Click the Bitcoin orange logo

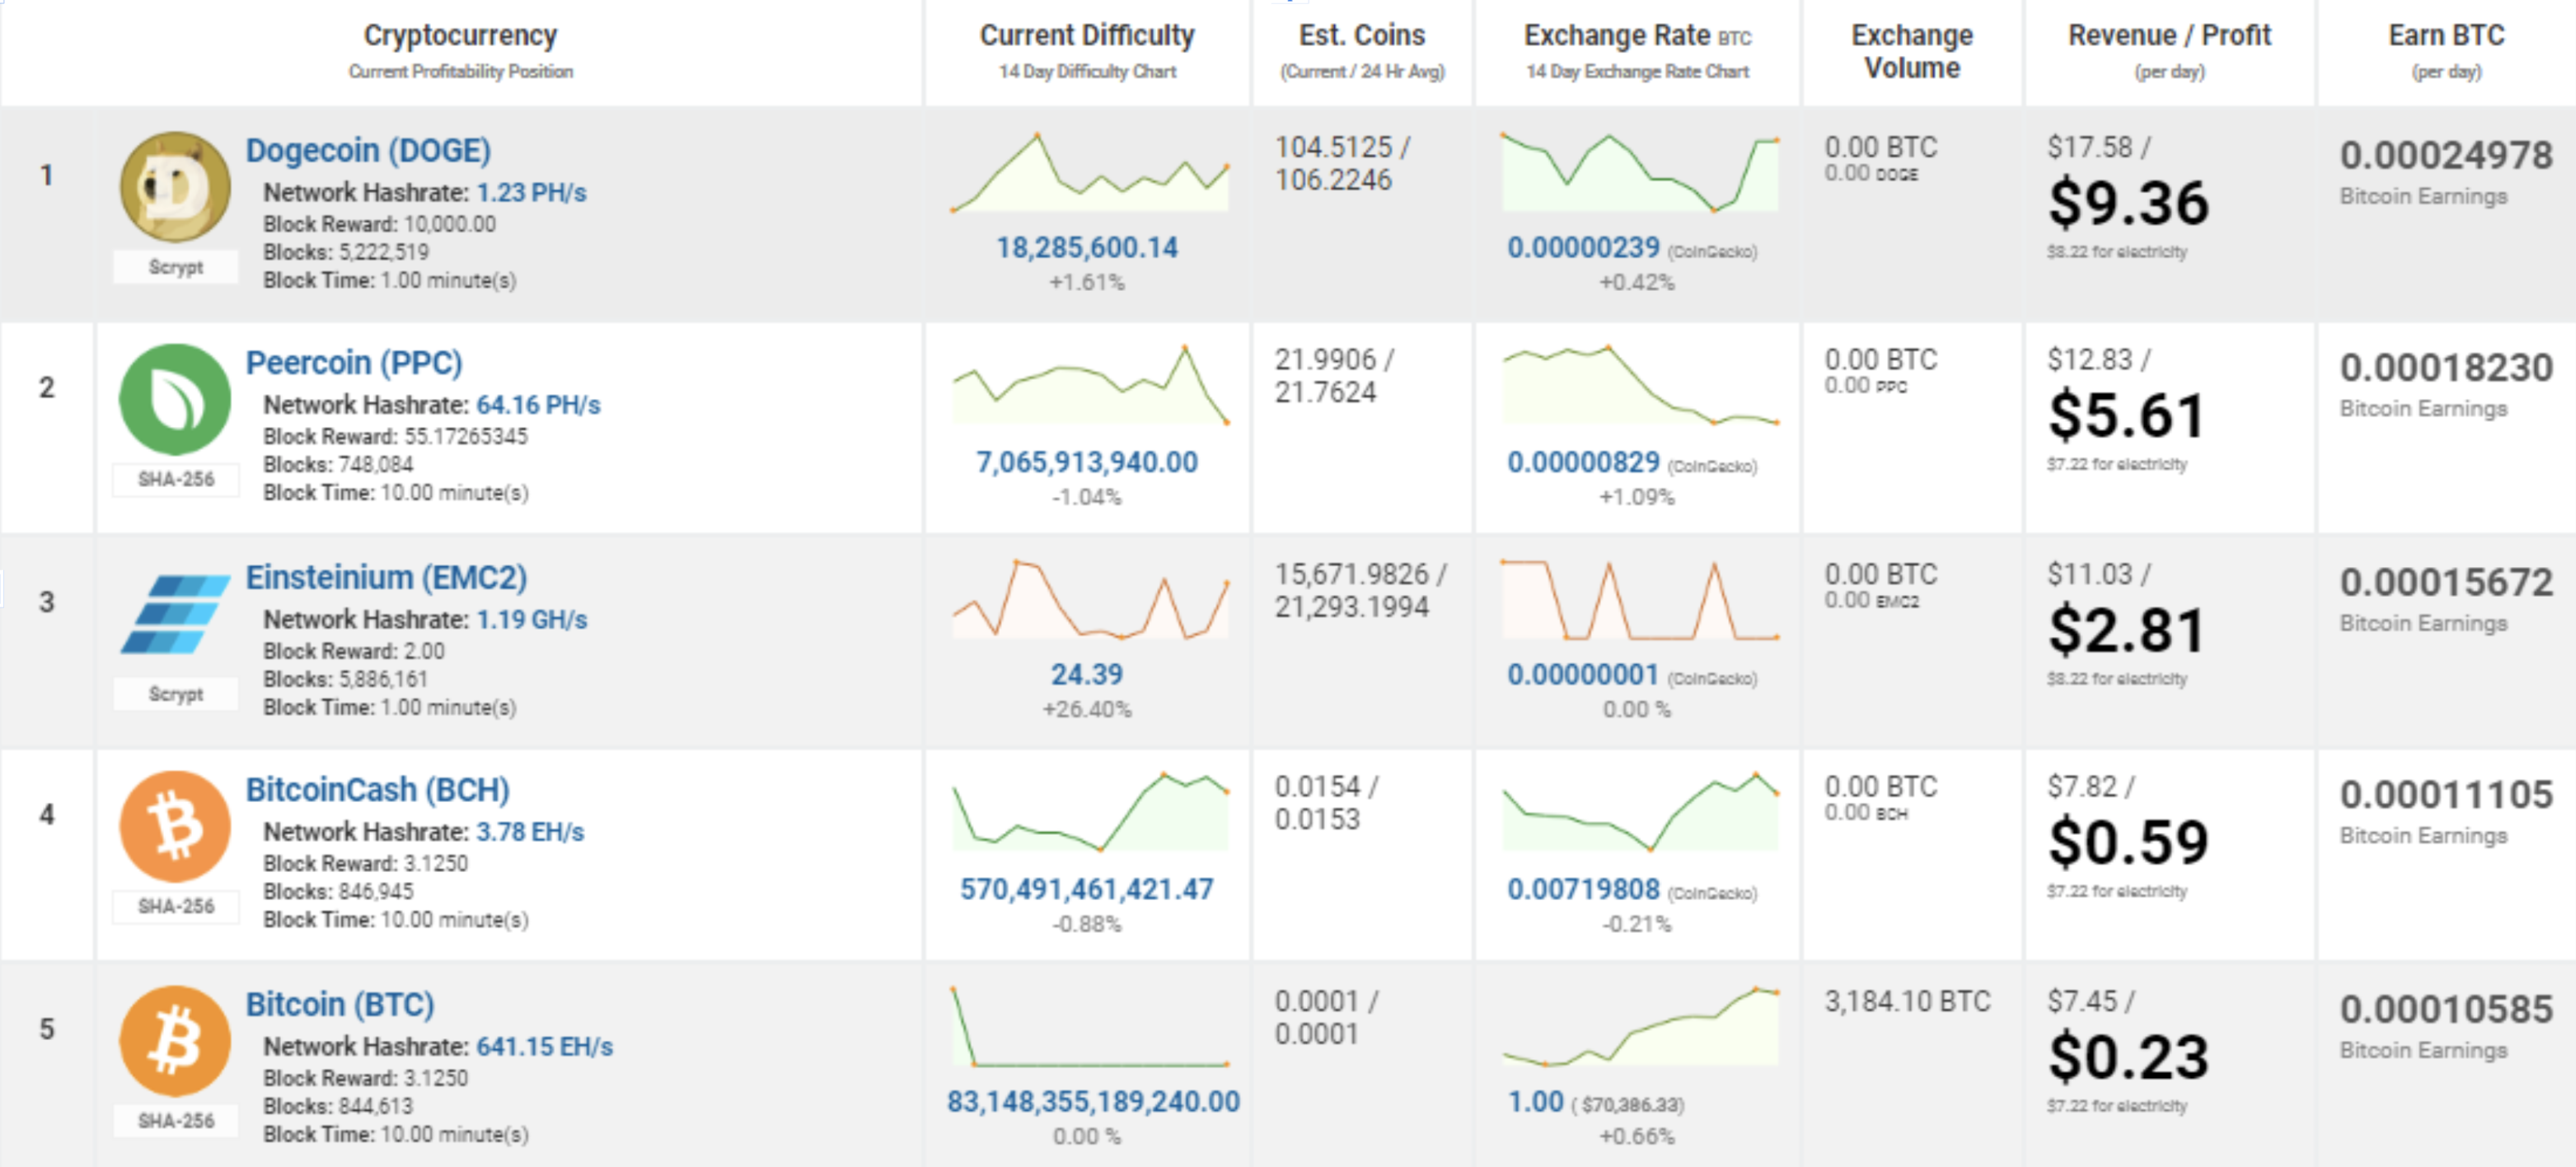[x=175, y=1041]
